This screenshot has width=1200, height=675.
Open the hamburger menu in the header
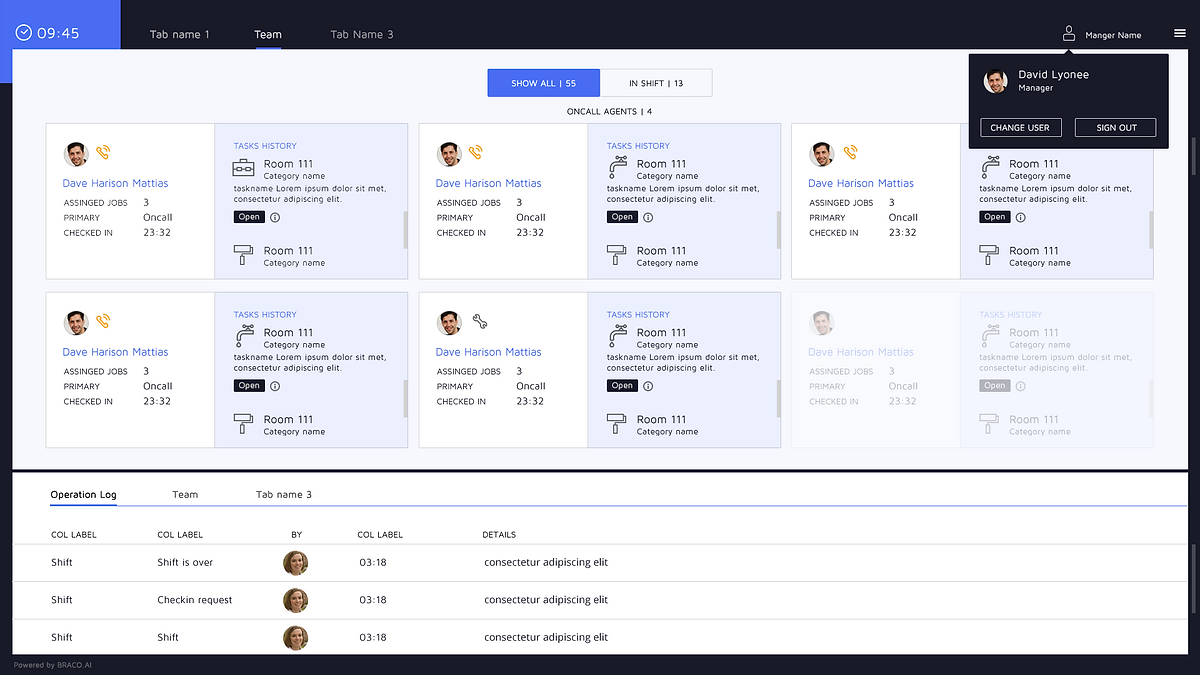[x=1179, y=34]
